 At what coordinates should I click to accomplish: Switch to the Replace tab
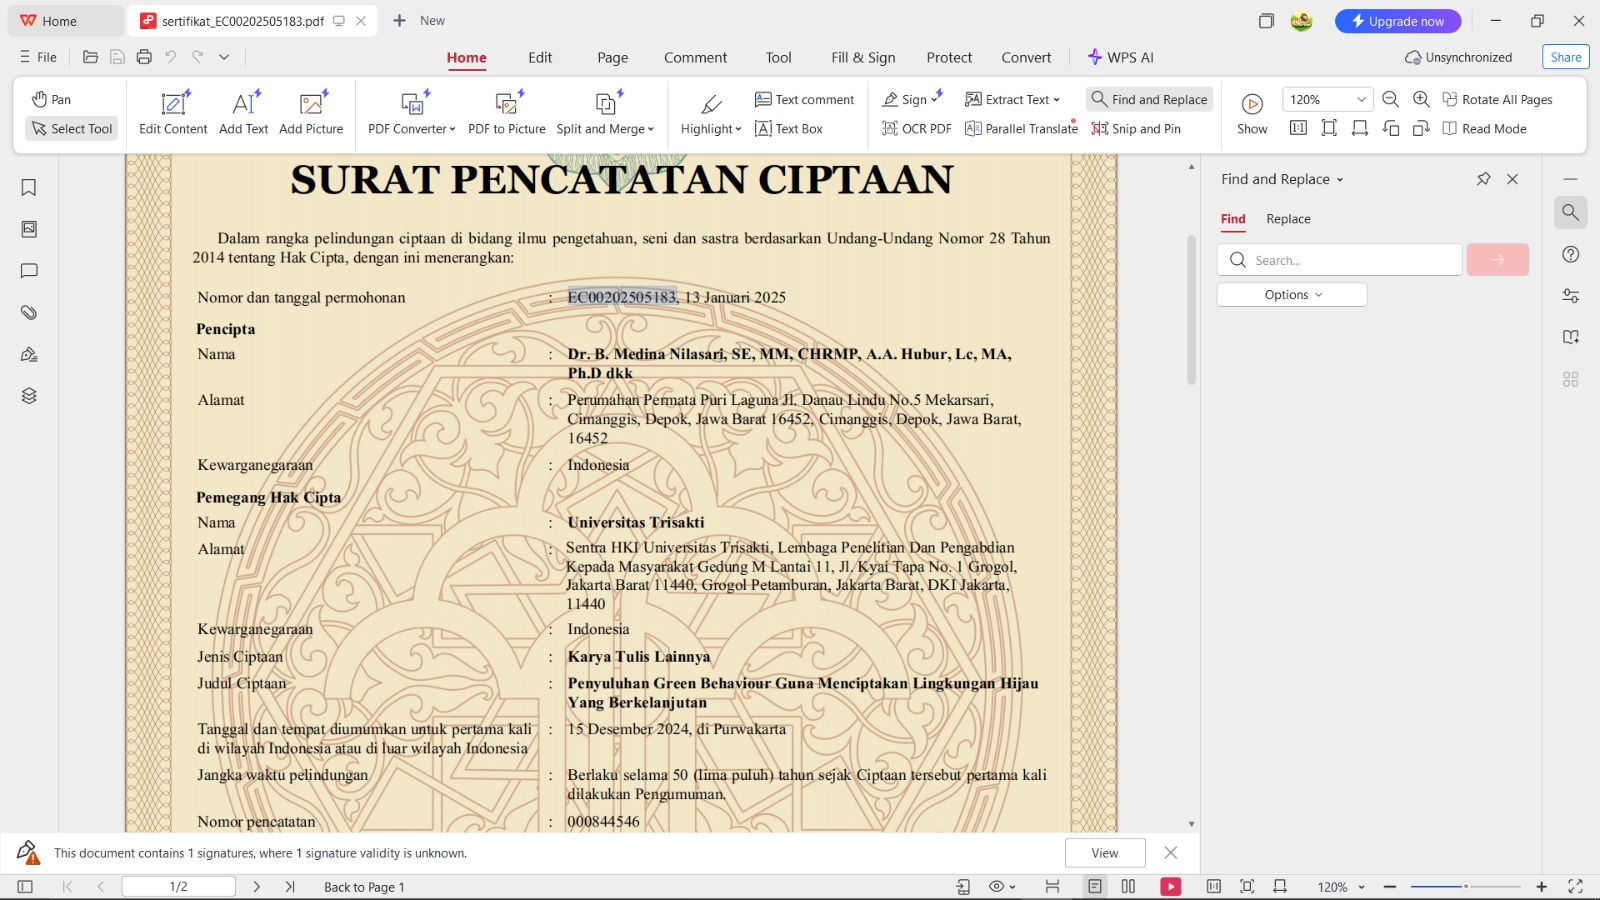(1288, 219)
